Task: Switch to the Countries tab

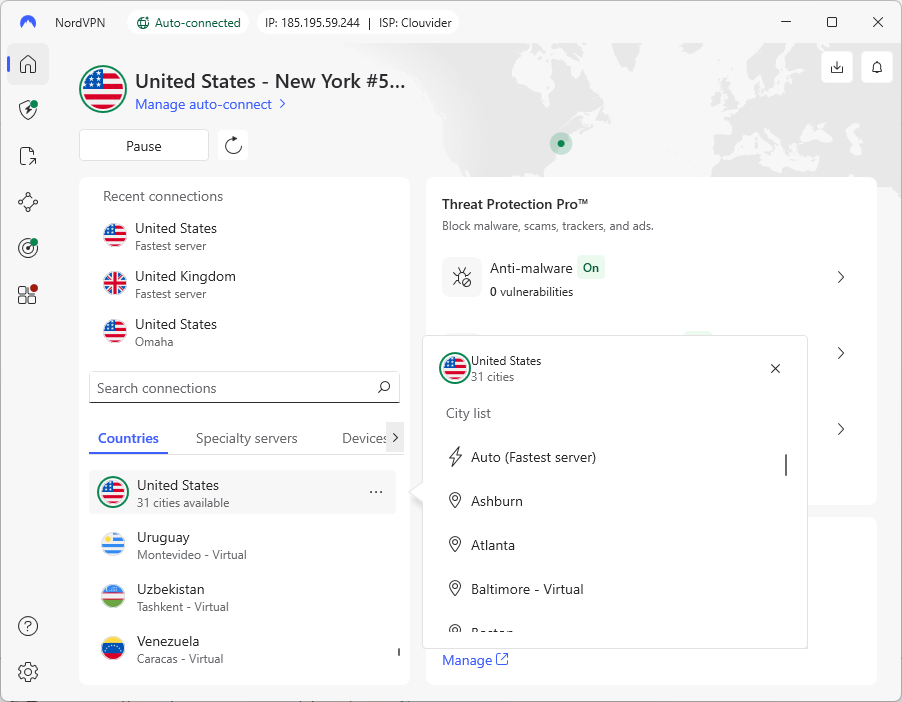Action: pyautogui.click(x=128, y=438)
